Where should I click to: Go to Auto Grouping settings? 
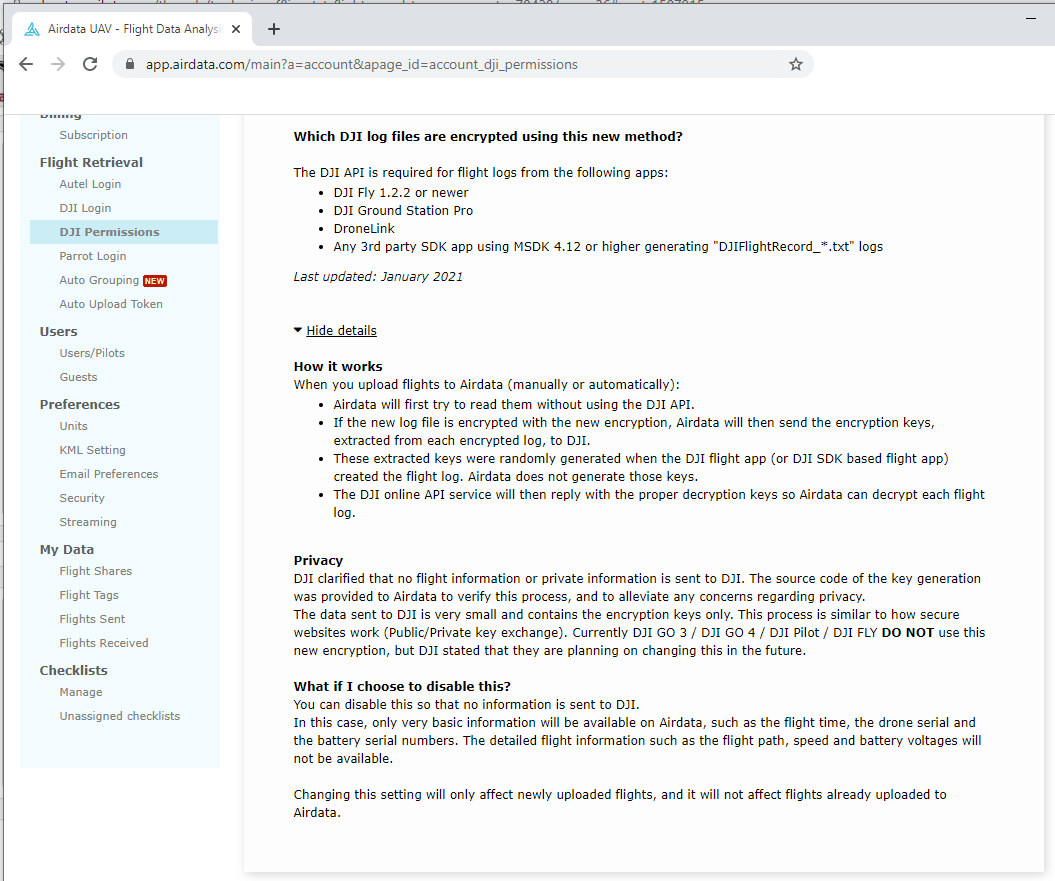tap(99, 280)
